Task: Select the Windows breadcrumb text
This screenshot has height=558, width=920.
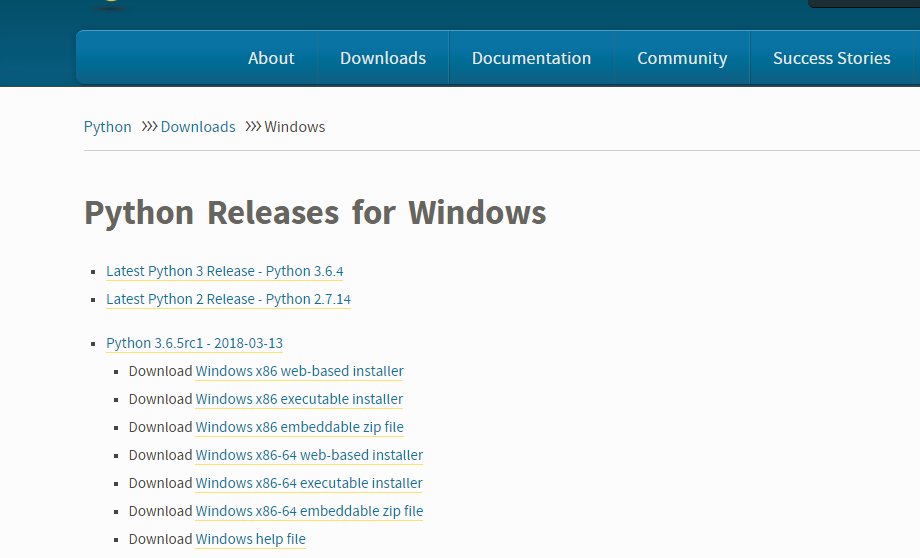Action: point(295,127)
